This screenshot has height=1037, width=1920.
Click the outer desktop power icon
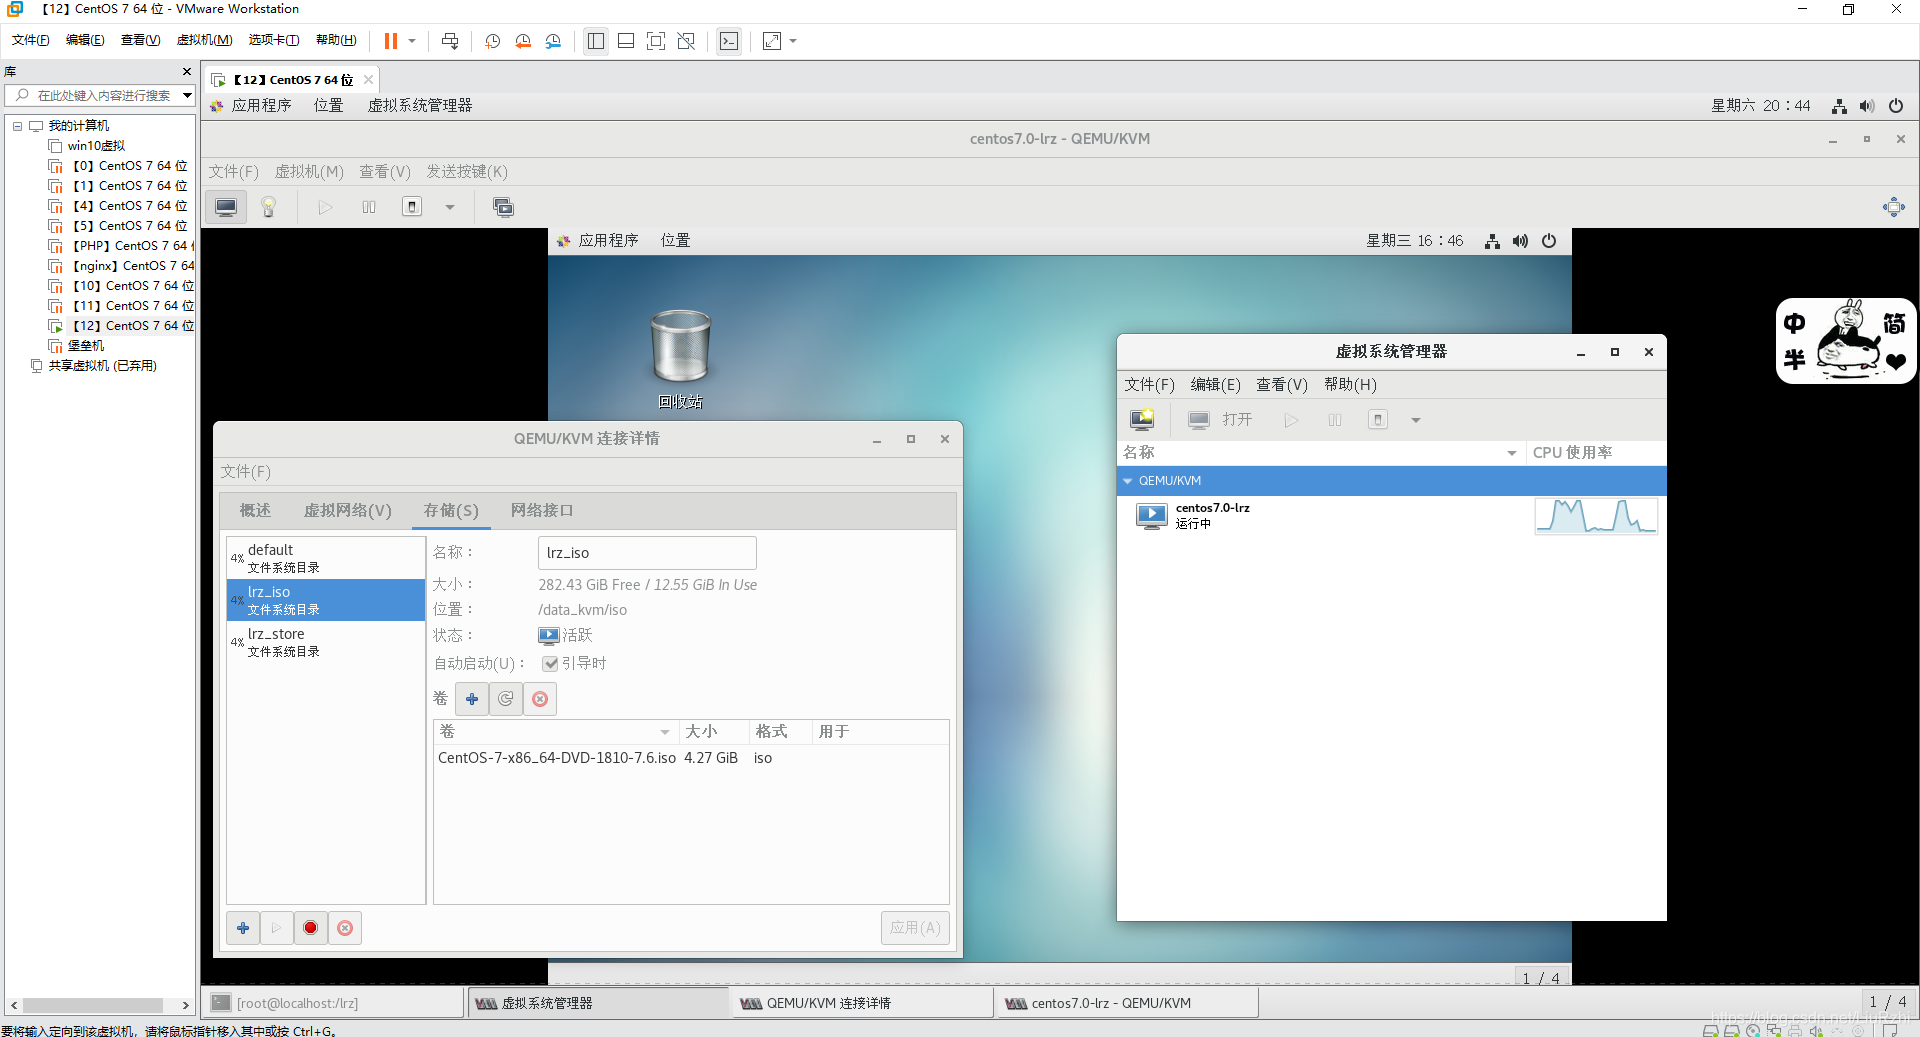tap(1895, 106)
